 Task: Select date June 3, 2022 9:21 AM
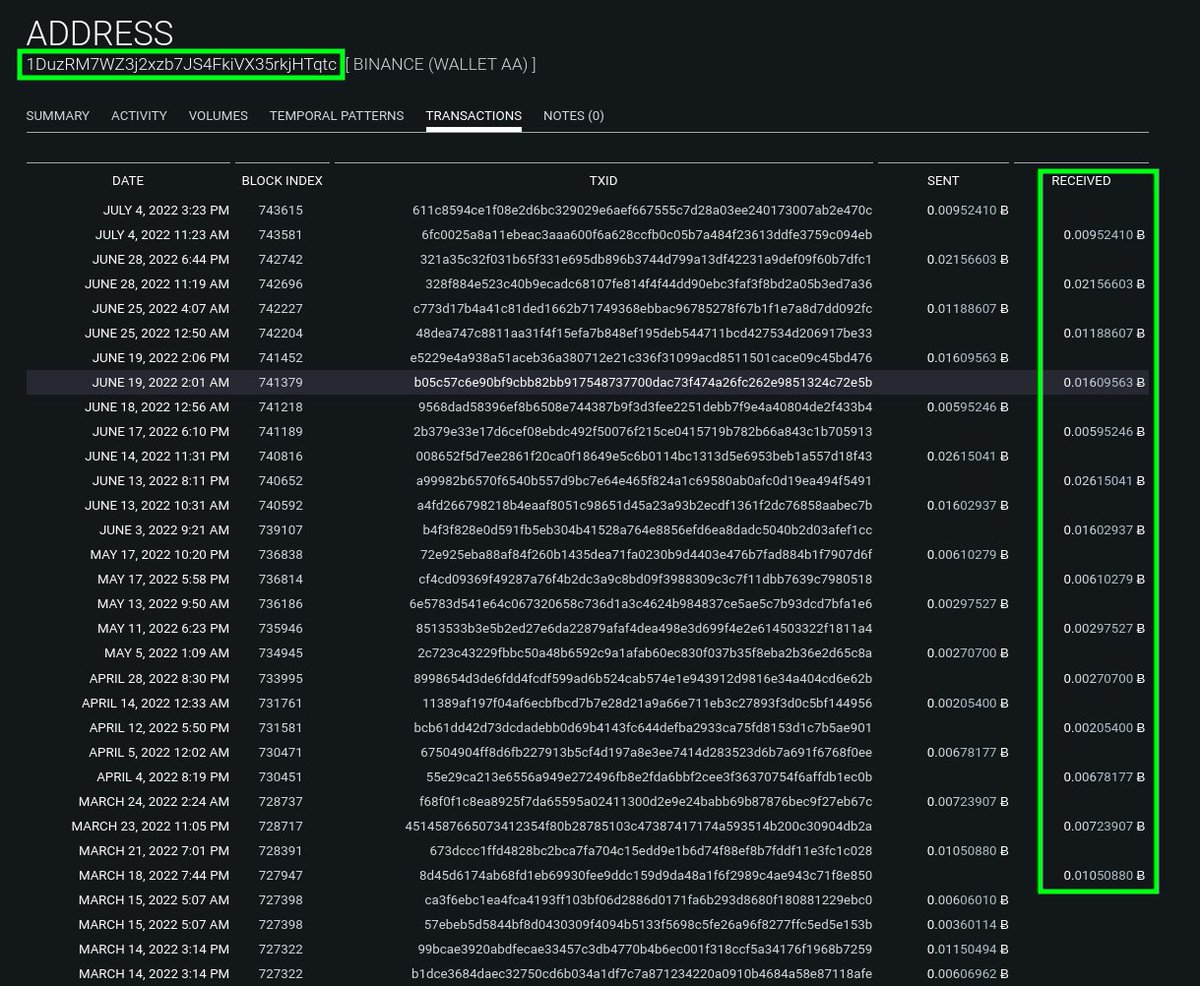164,529
